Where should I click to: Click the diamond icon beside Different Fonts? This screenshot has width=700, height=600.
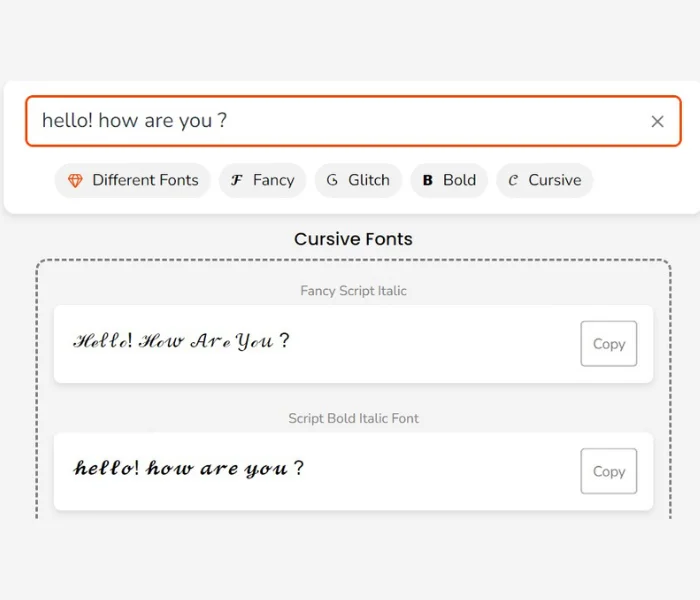coord(75,180)
